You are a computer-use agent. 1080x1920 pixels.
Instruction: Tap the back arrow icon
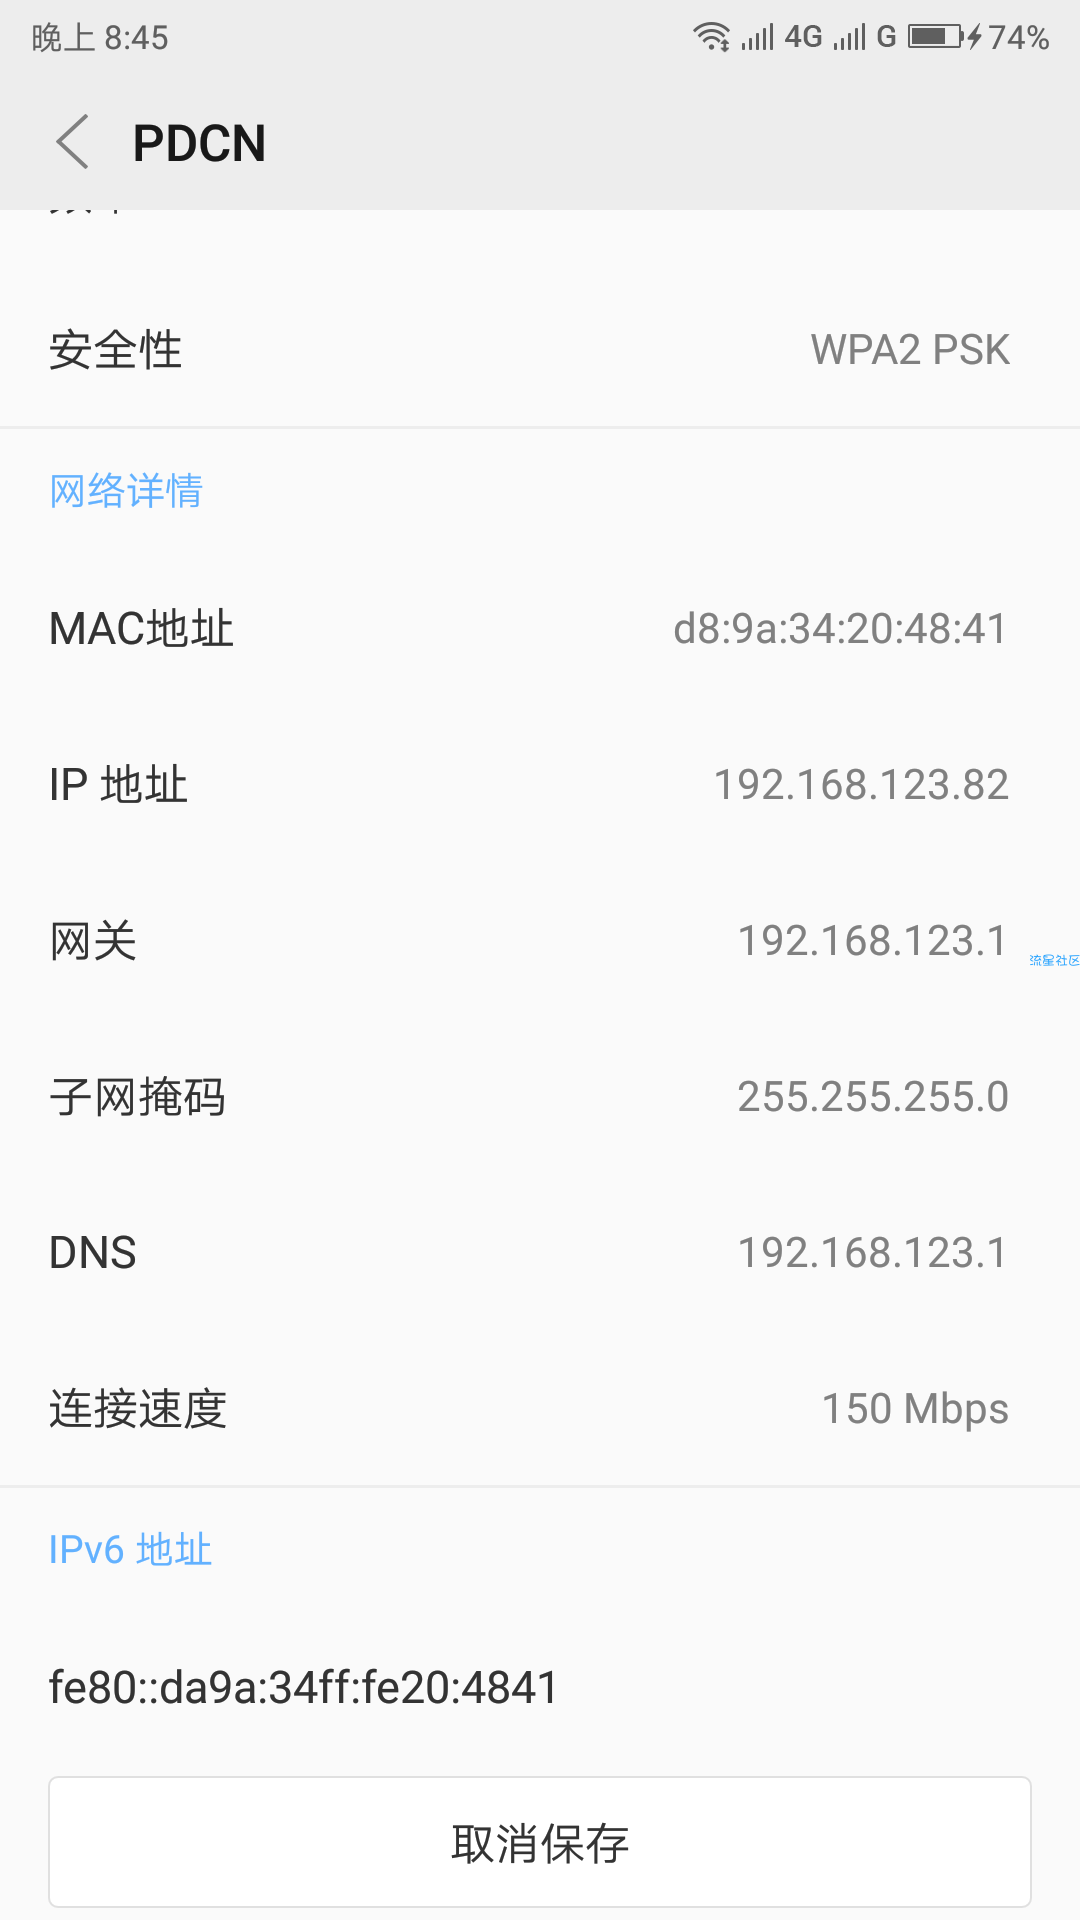[73, 142]
